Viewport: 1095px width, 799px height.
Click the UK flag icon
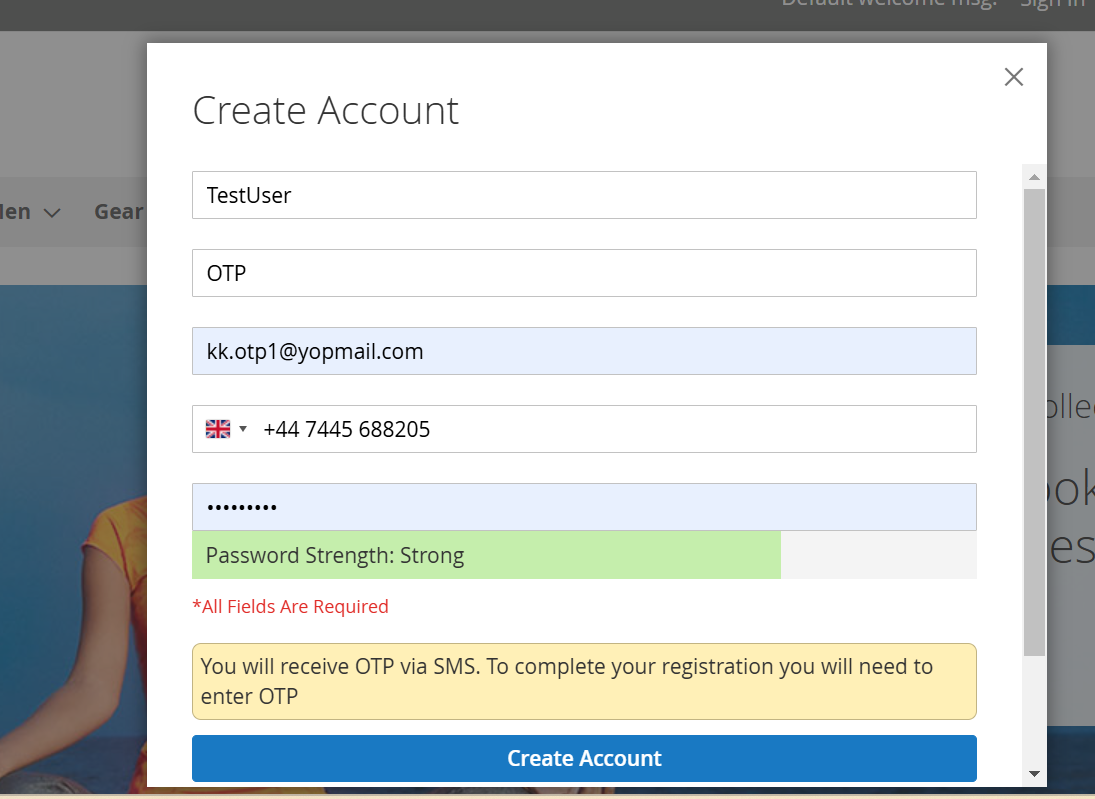217,429
